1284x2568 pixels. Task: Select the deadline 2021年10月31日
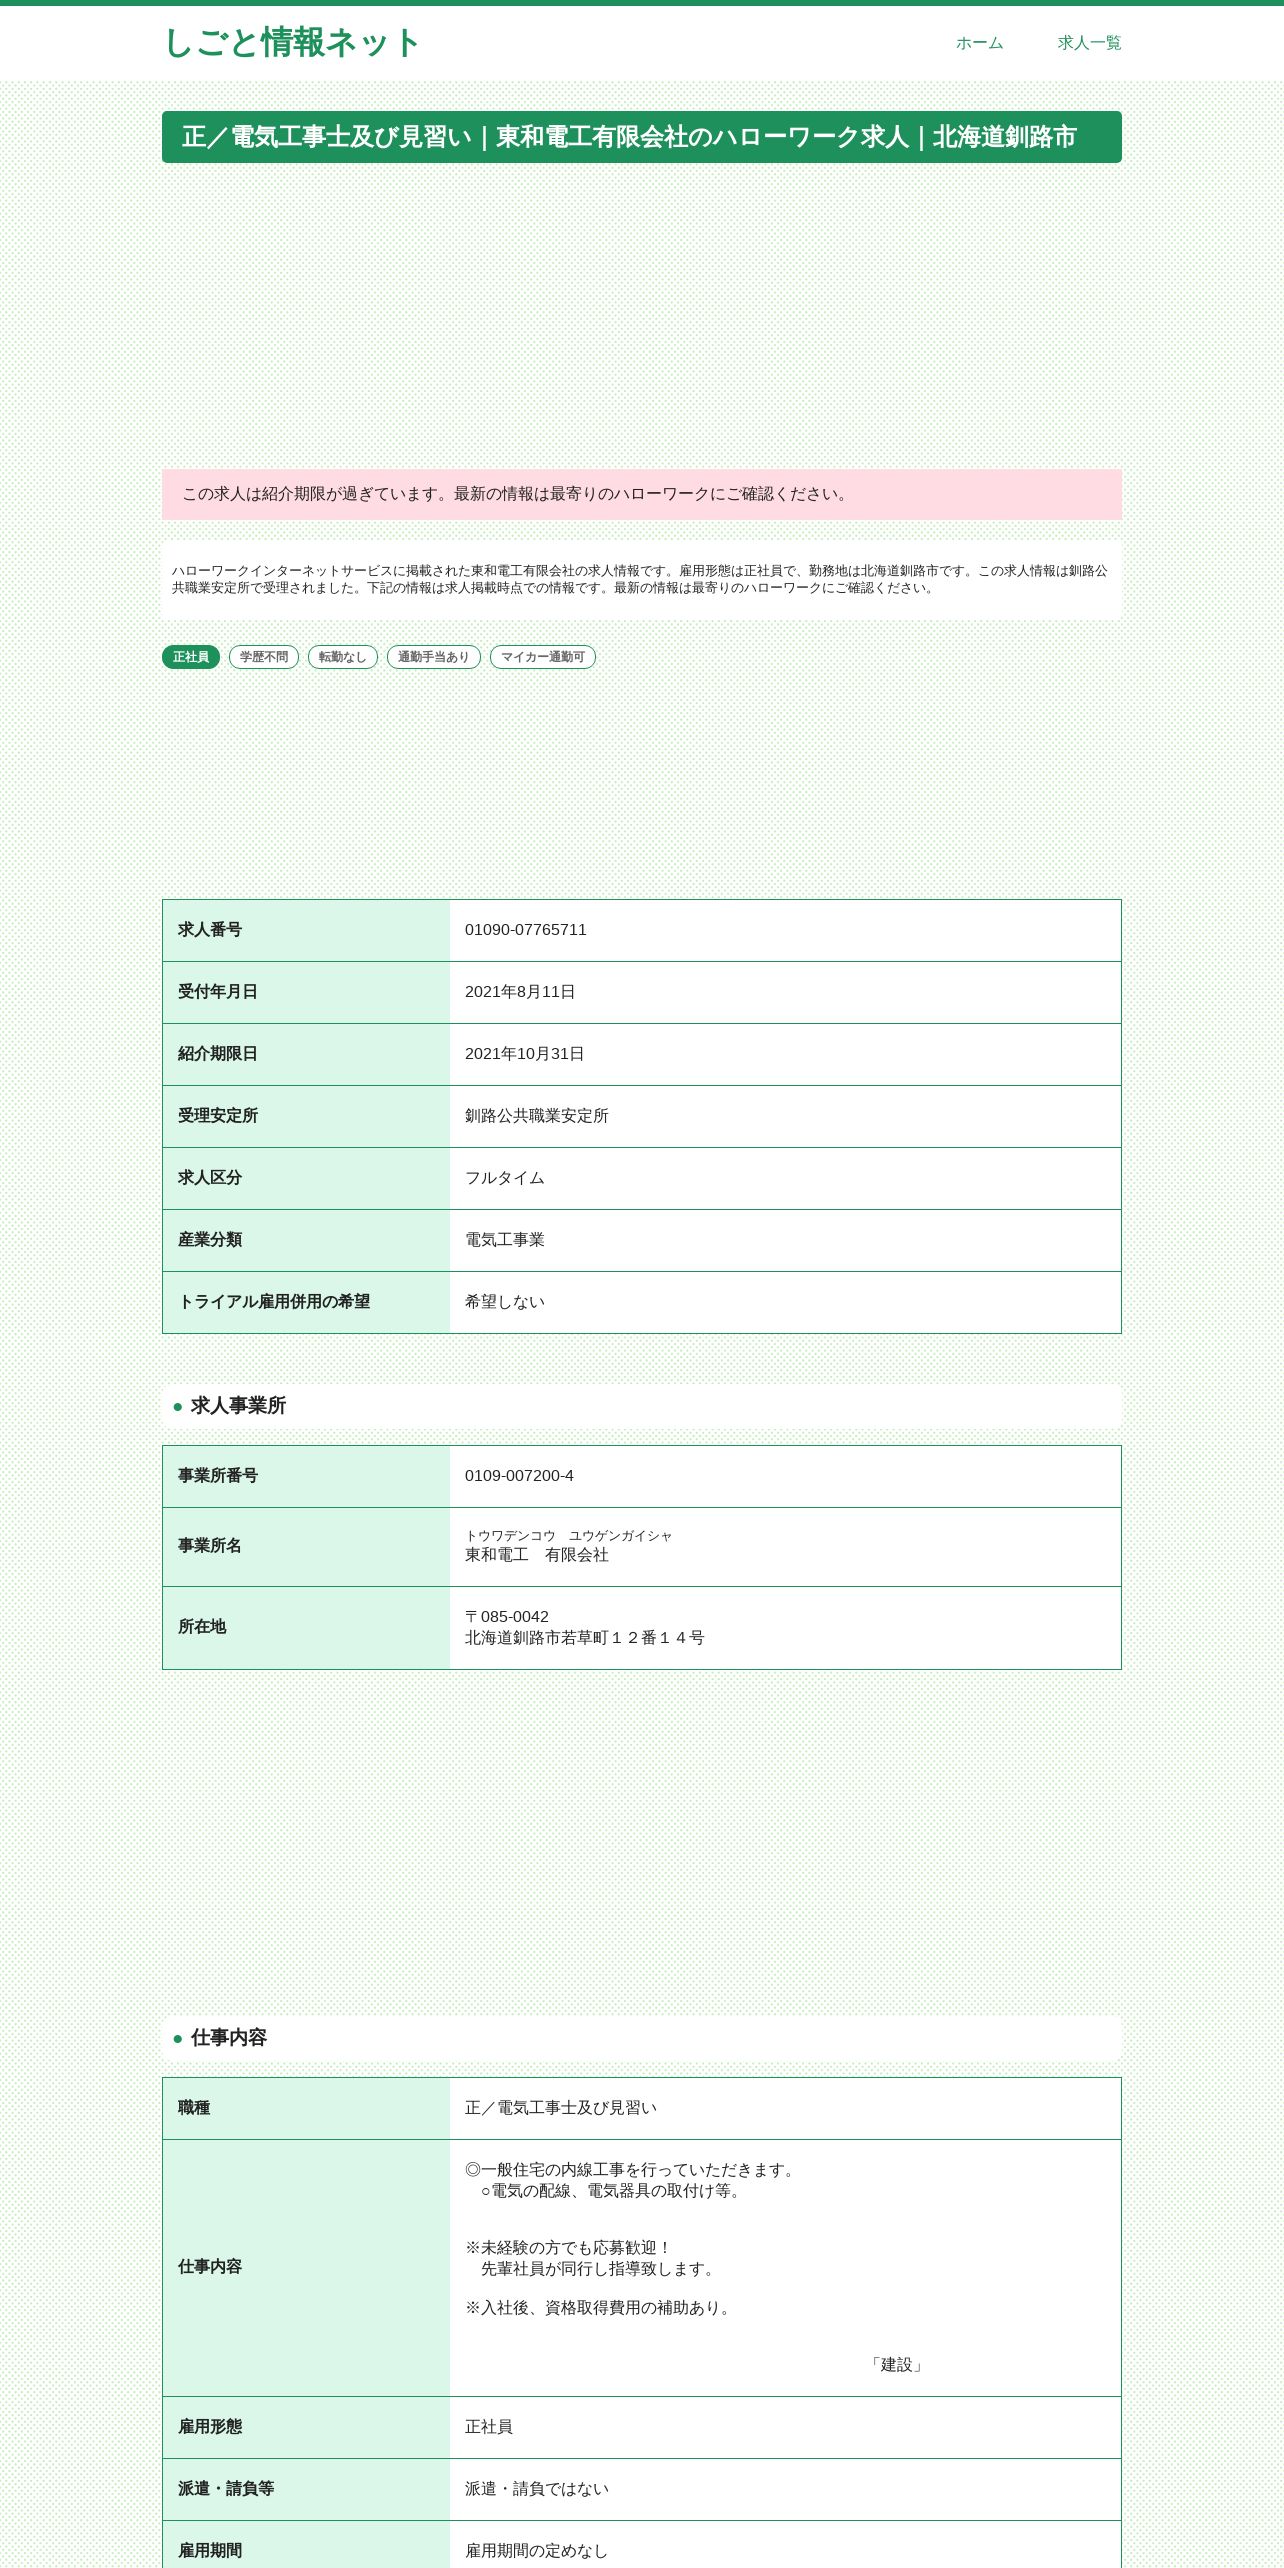pos(525,1054)
